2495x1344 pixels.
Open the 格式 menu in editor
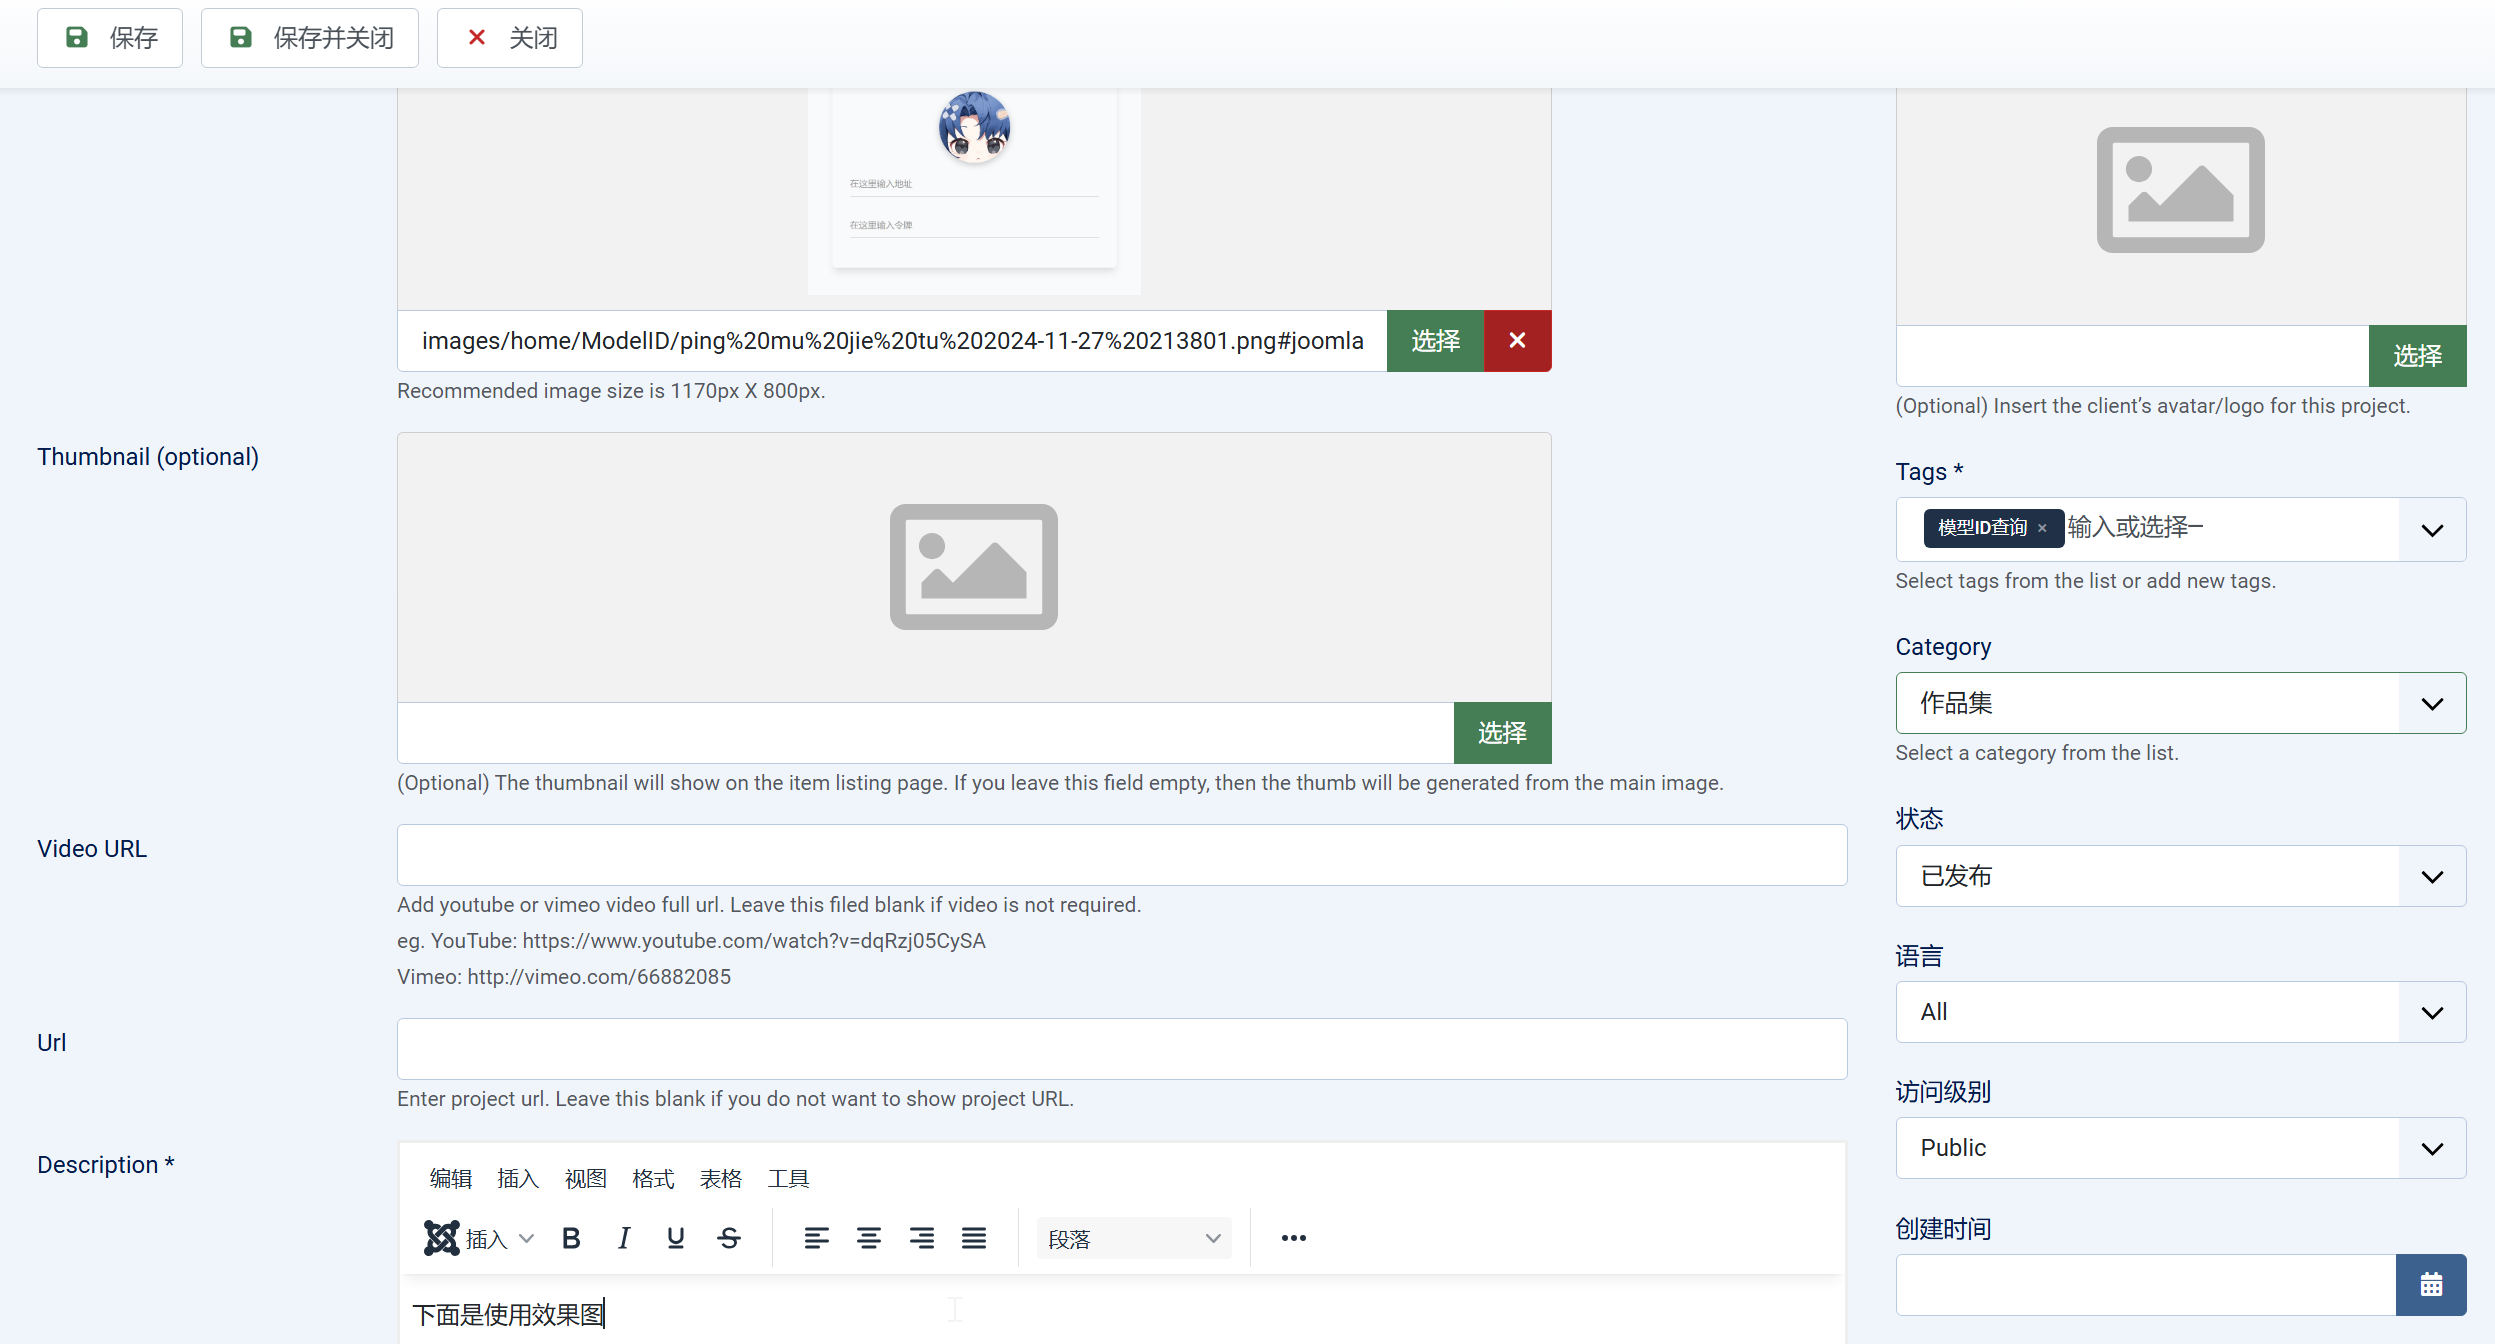click(x=653, y=1179)
